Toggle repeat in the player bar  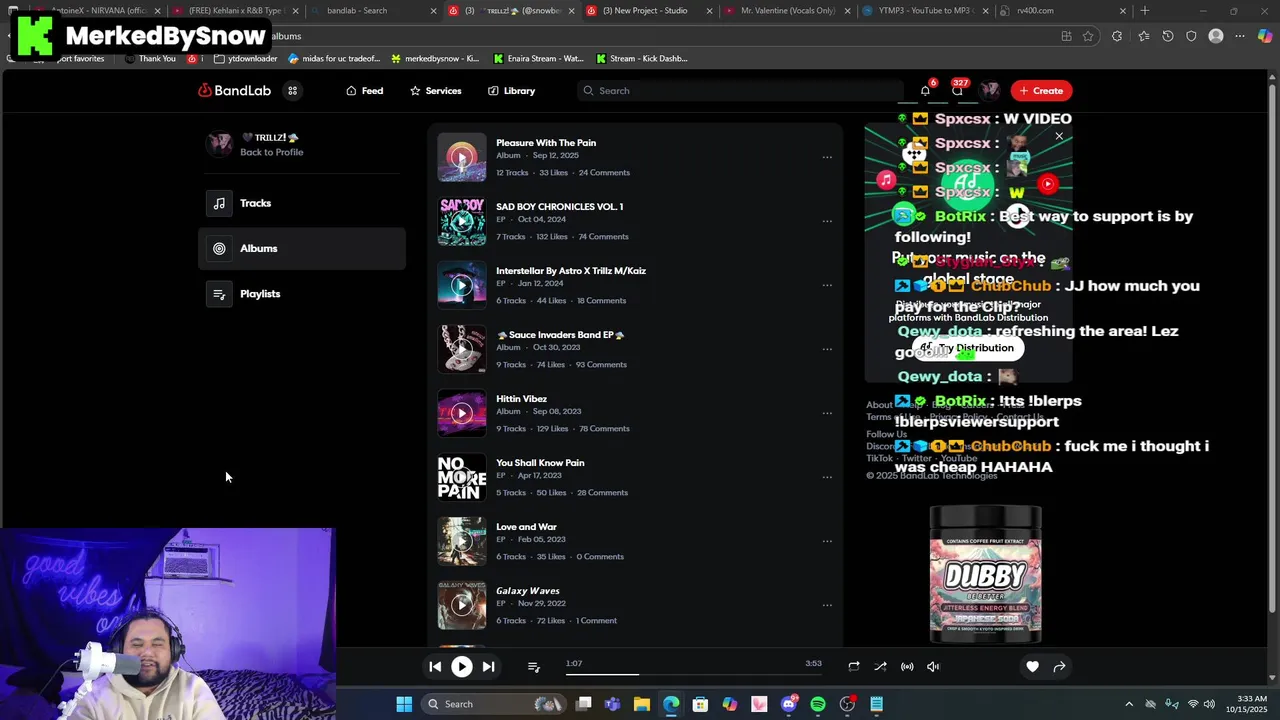click(853, 667)
